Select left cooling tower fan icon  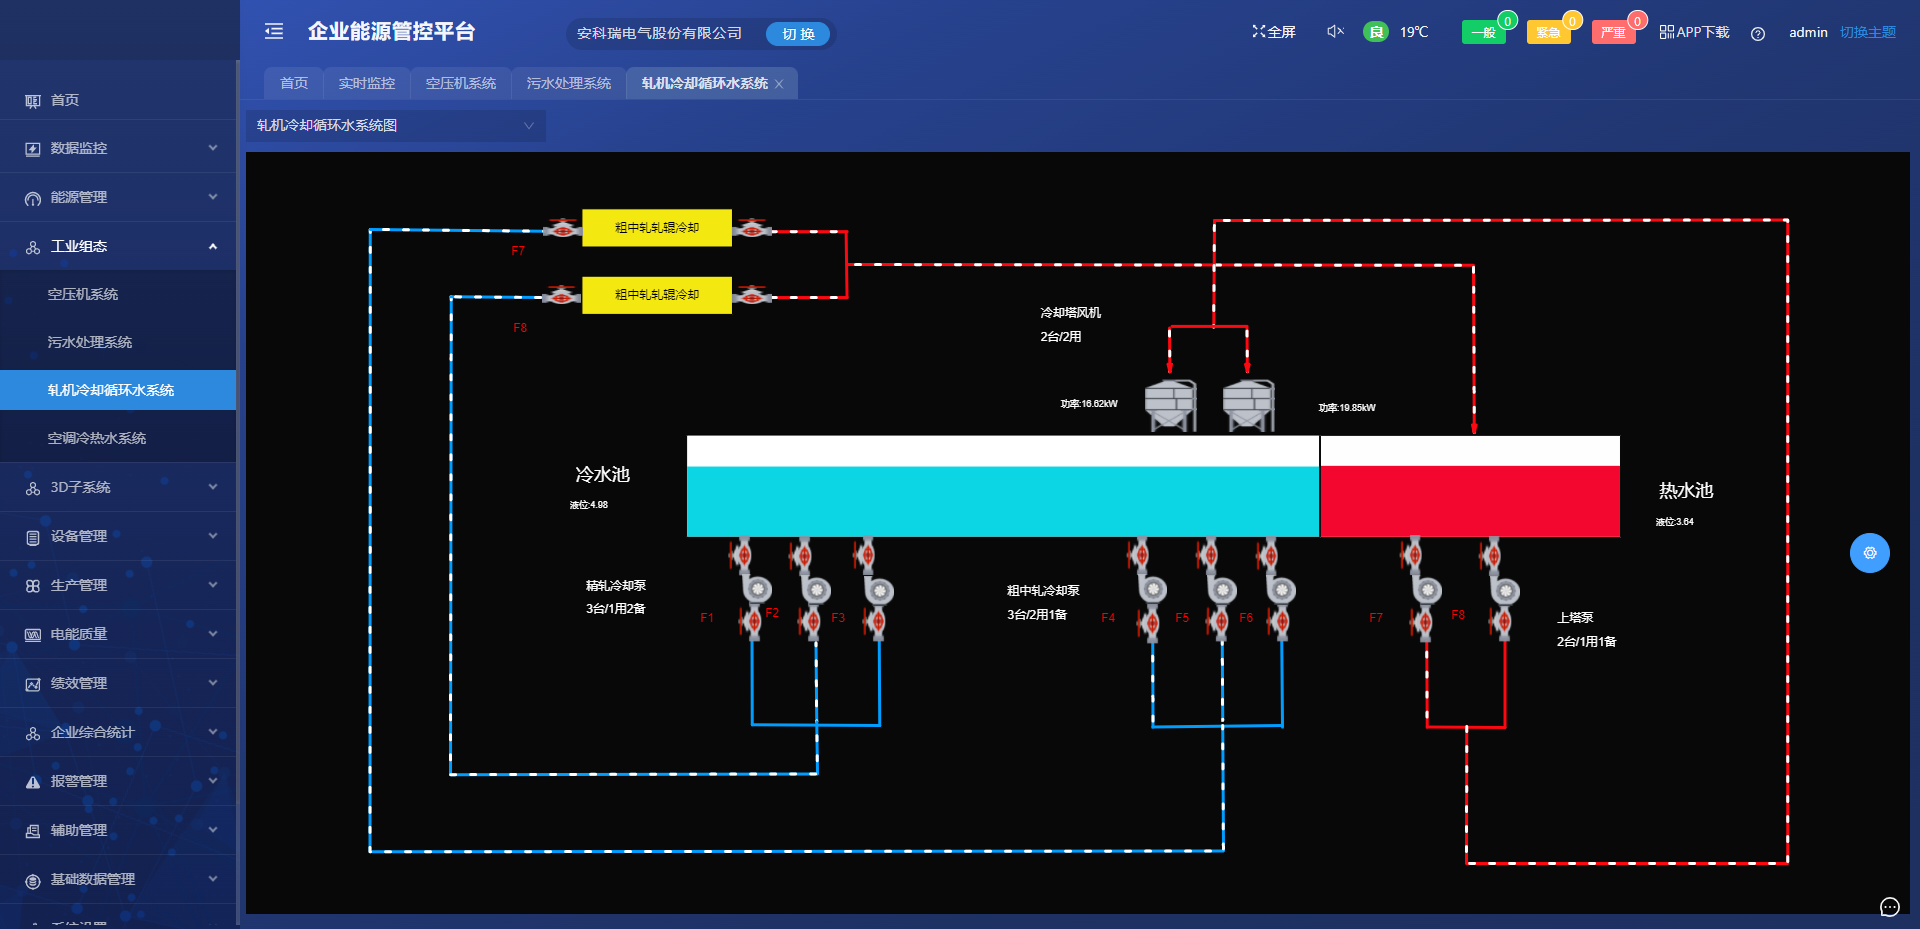[x=1171, y=405]
